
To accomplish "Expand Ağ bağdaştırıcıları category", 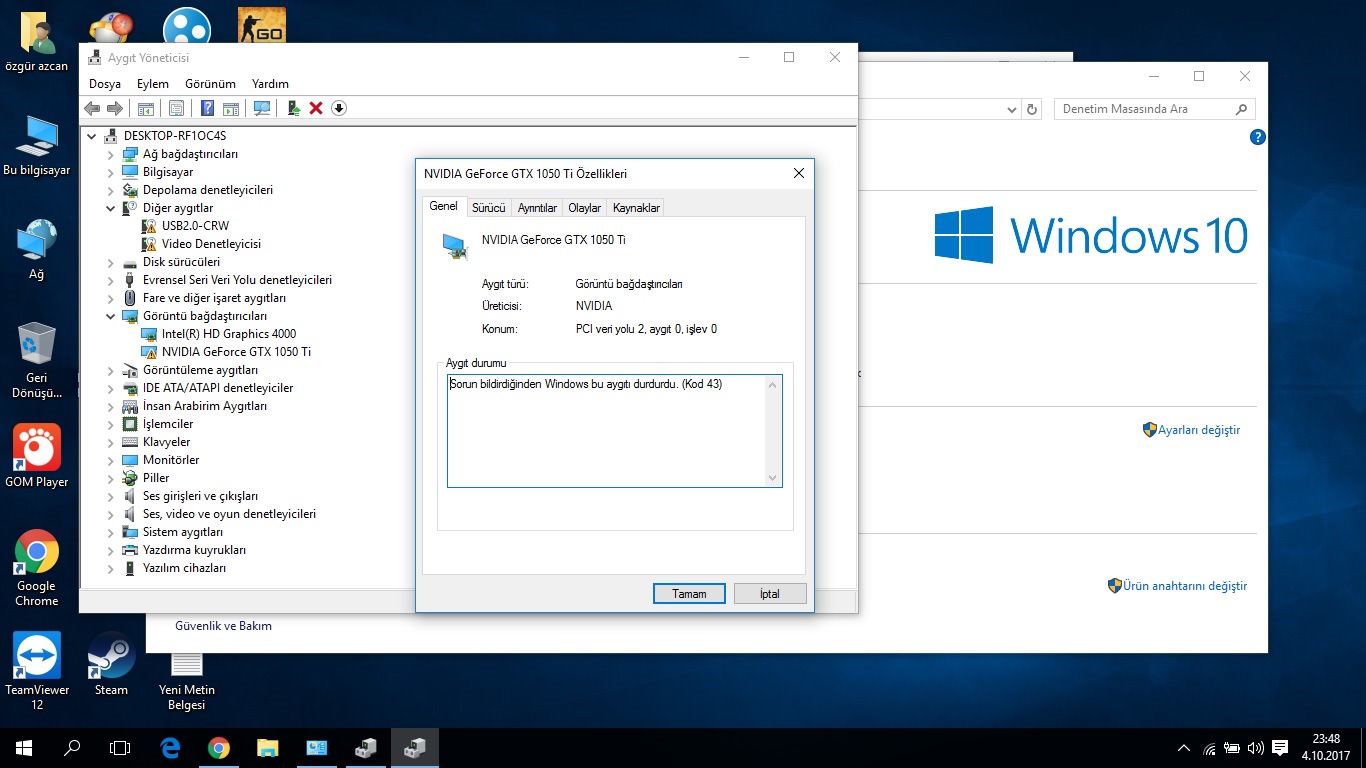I will coord(111,154).
